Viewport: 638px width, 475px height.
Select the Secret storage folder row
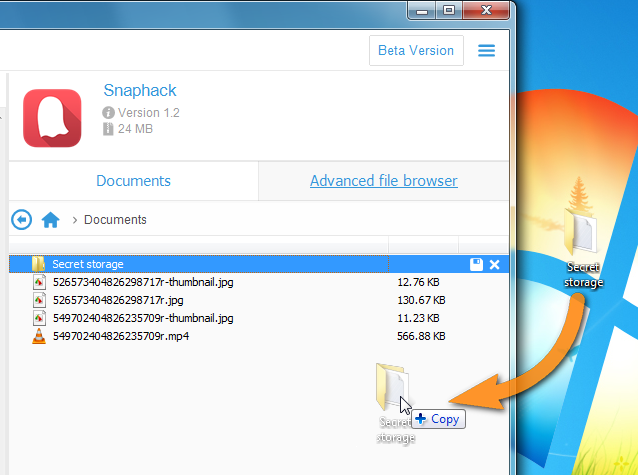(259, 264)
